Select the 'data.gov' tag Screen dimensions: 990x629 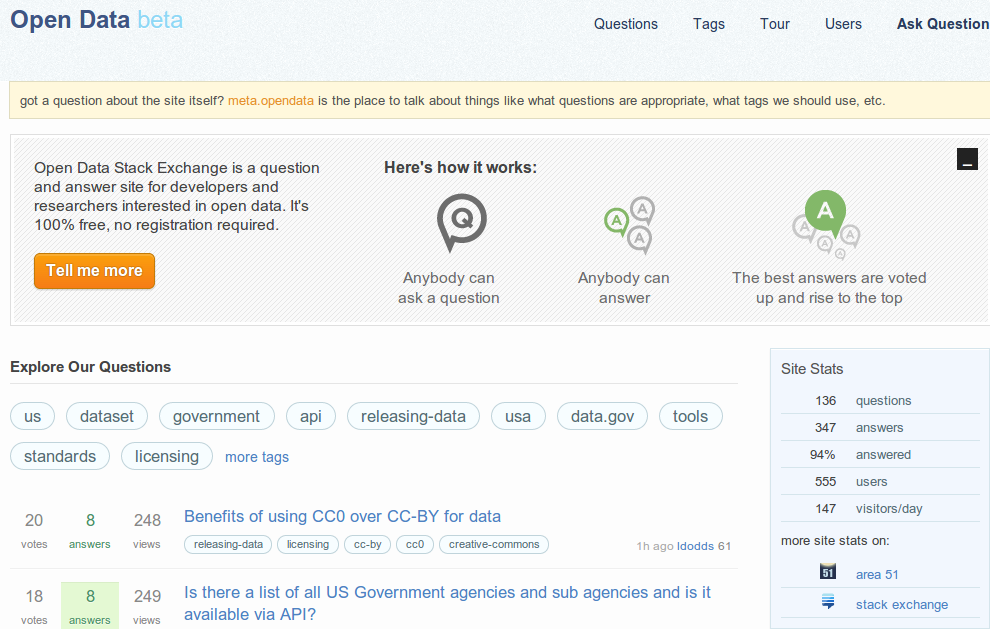point(602,416)
